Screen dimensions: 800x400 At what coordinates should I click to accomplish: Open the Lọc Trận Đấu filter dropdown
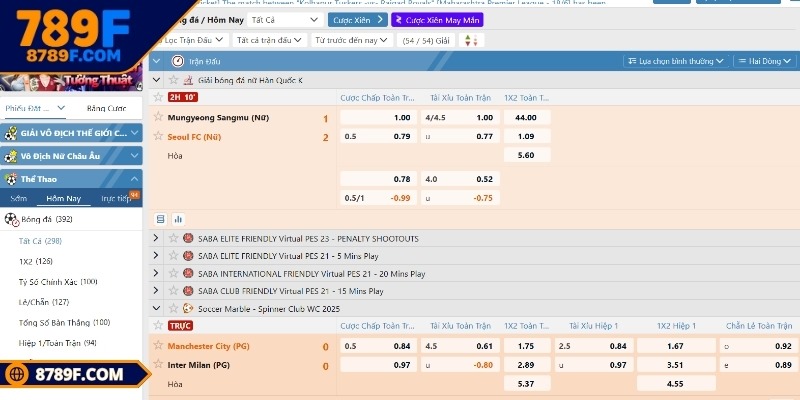(190, 40)
